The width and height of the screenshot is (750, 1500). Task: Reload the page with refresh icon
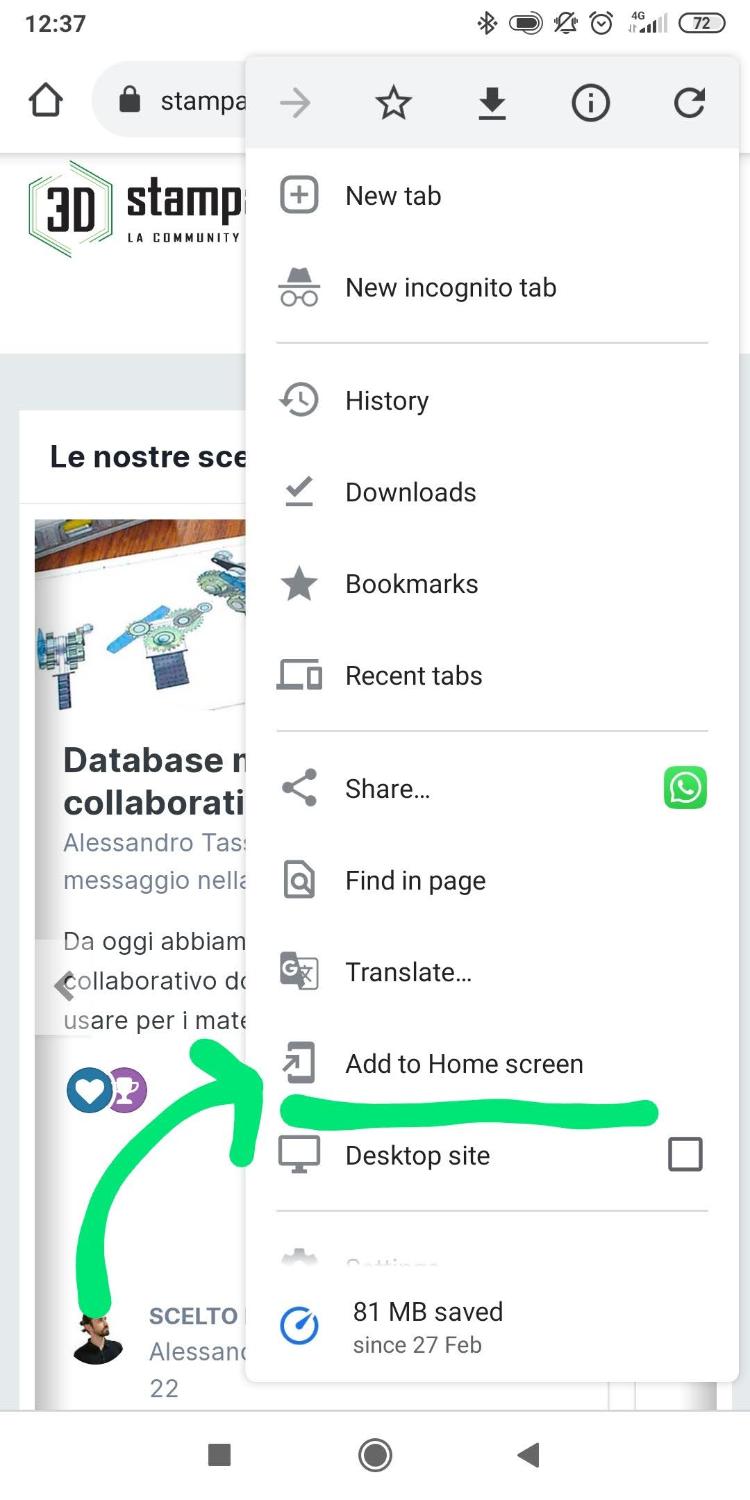689,103
